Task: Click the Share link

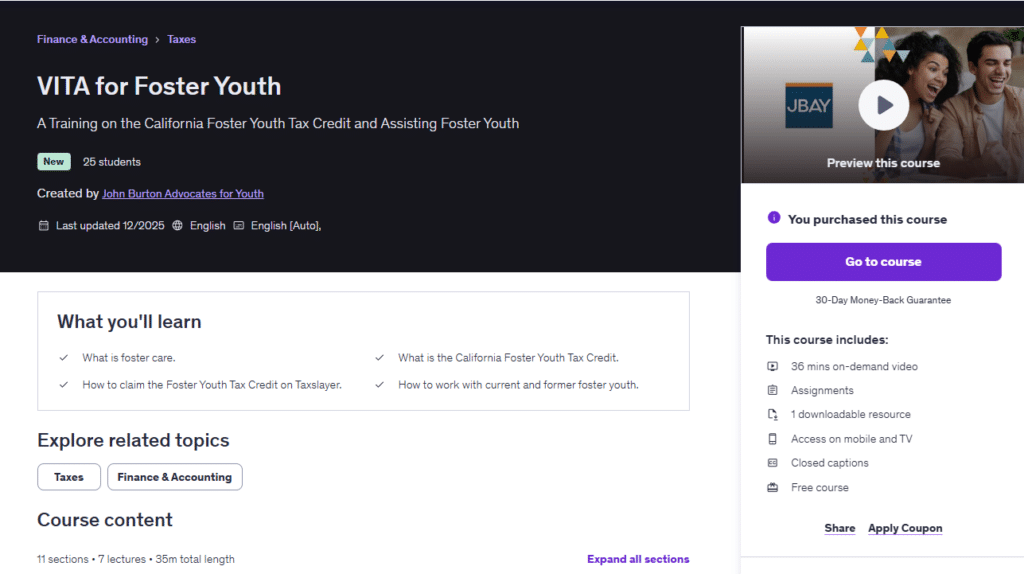Action: pyautogui.click(x=839, y=528)
